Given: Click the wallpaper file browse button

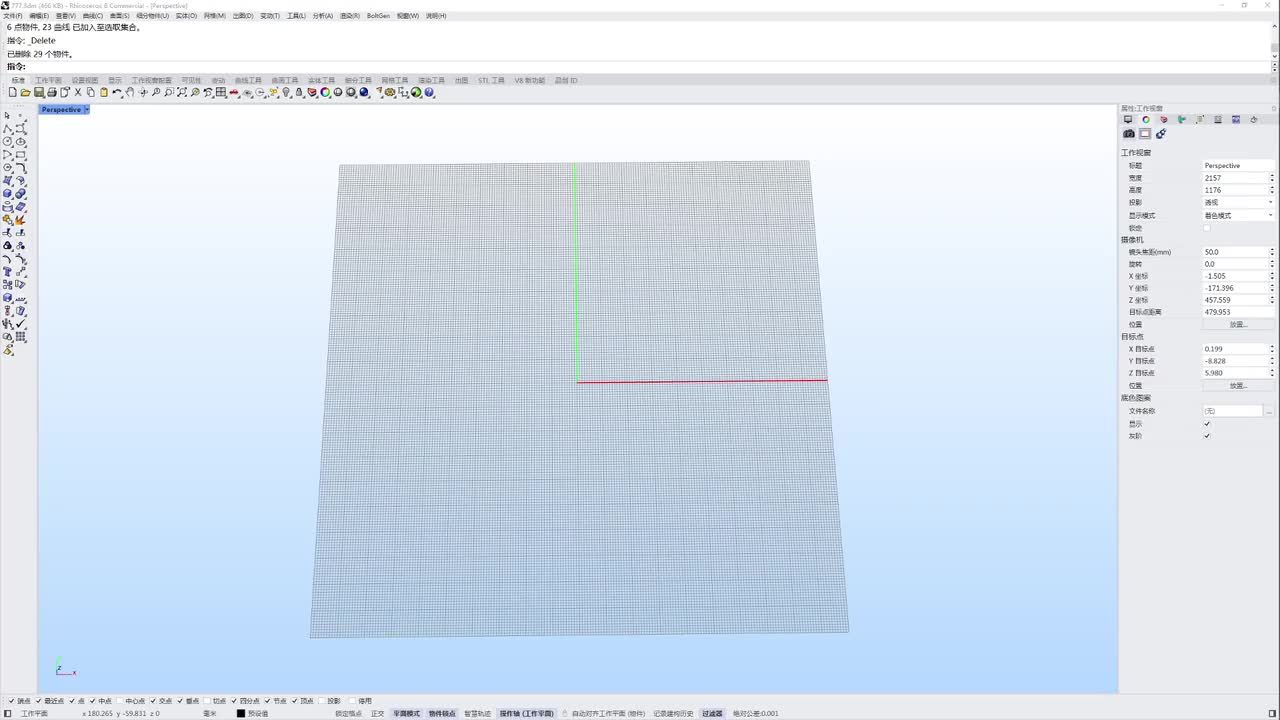Looking at the screenshot, I should coord(1270,411).
